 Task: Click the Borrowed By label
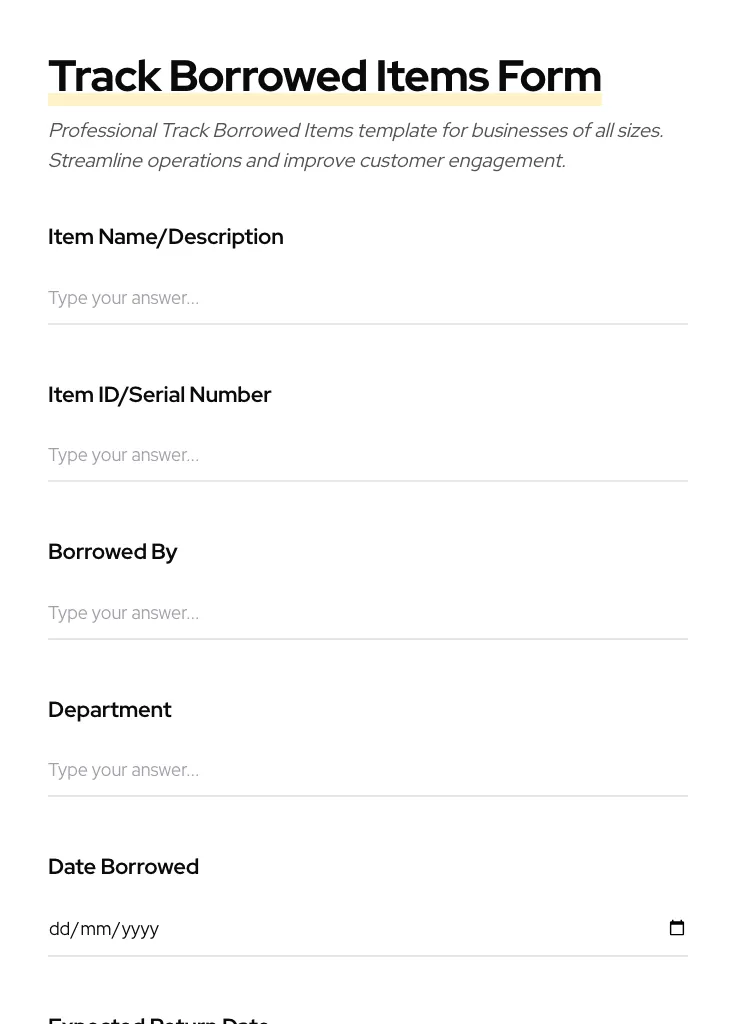coord(112,552)
